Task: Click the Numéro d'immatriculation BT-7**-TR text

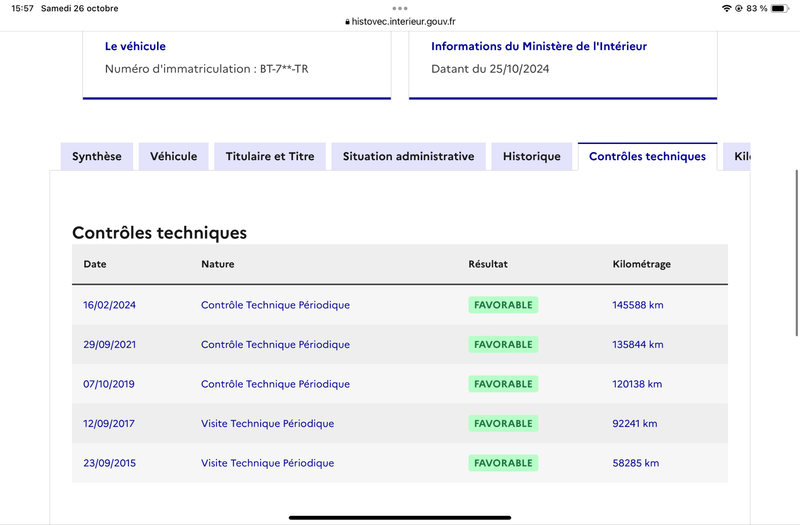Action: click(207, 69)
